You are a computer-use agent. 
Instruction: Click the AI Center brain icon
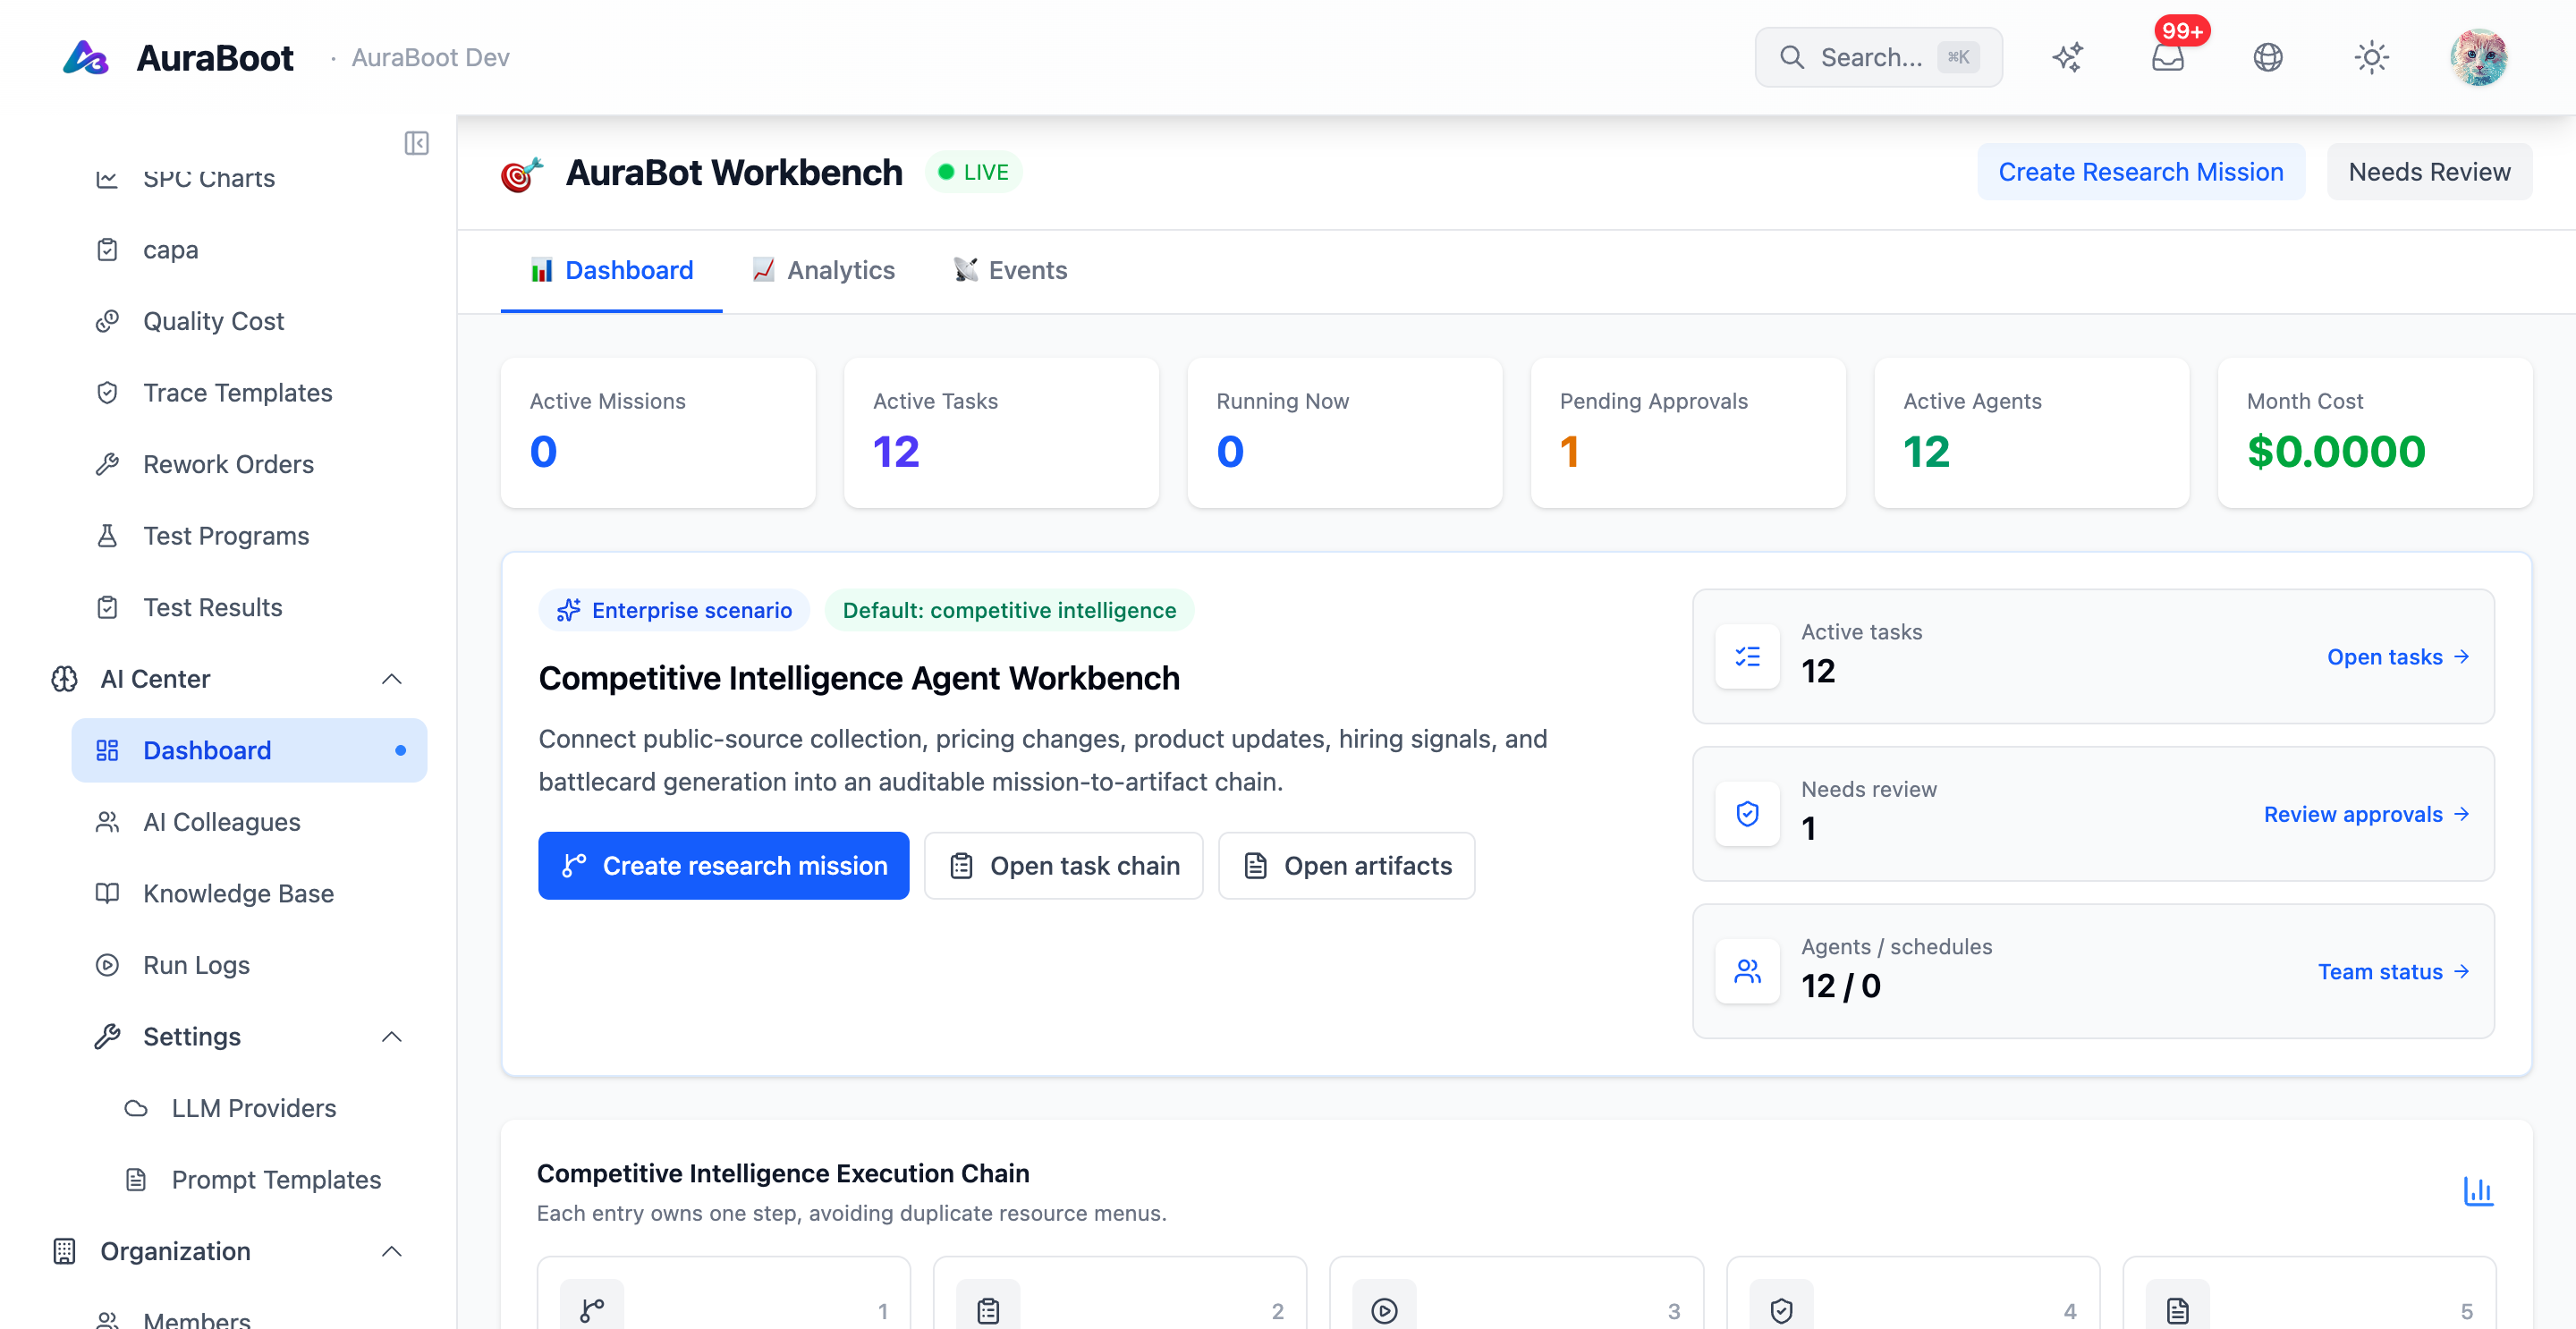click(x=64, y=679)
